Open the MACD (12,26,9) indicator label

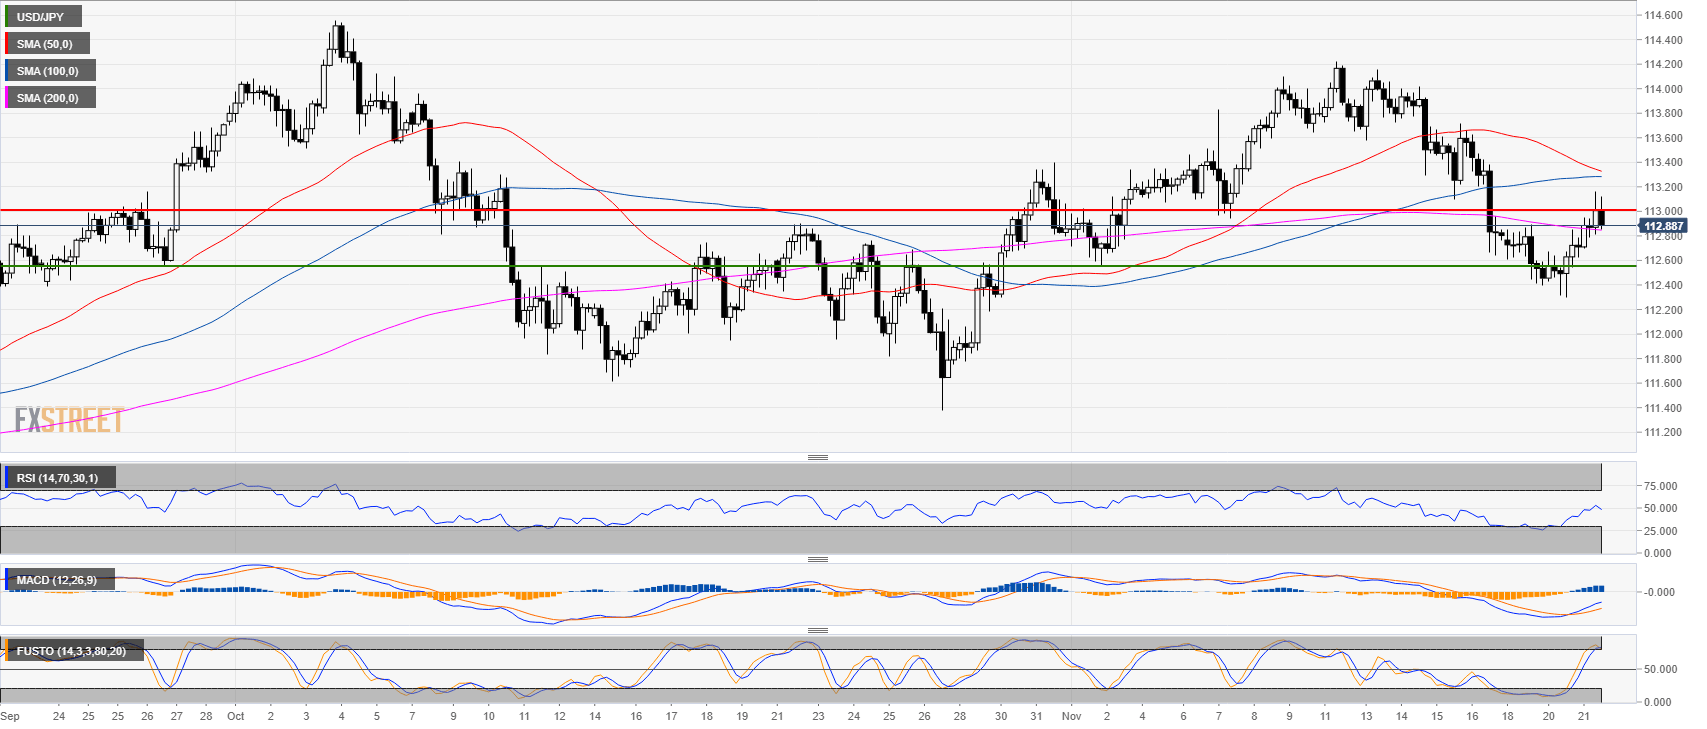click(x=57, y=580)
